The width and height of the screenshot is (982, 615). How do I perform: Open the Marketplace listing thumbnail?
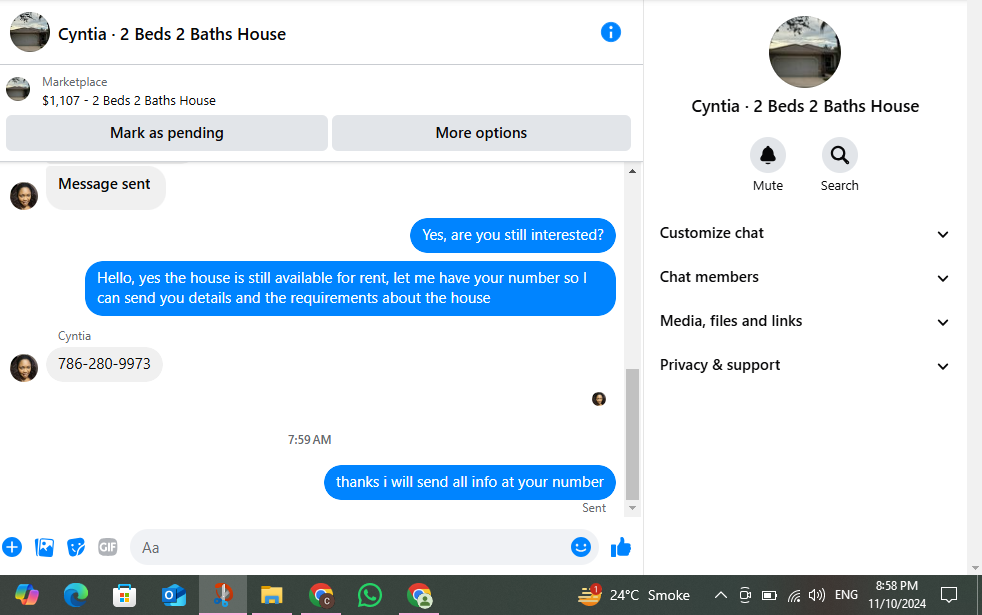click(18, 90)
